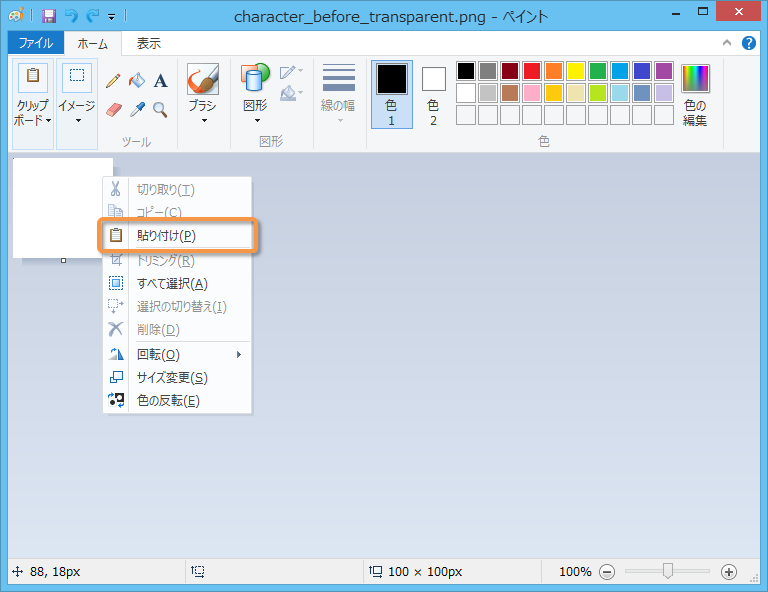This screenshot has height=592, width=768.
Task: Click the Save icon in title bar
Action: [x=48, y=16]
